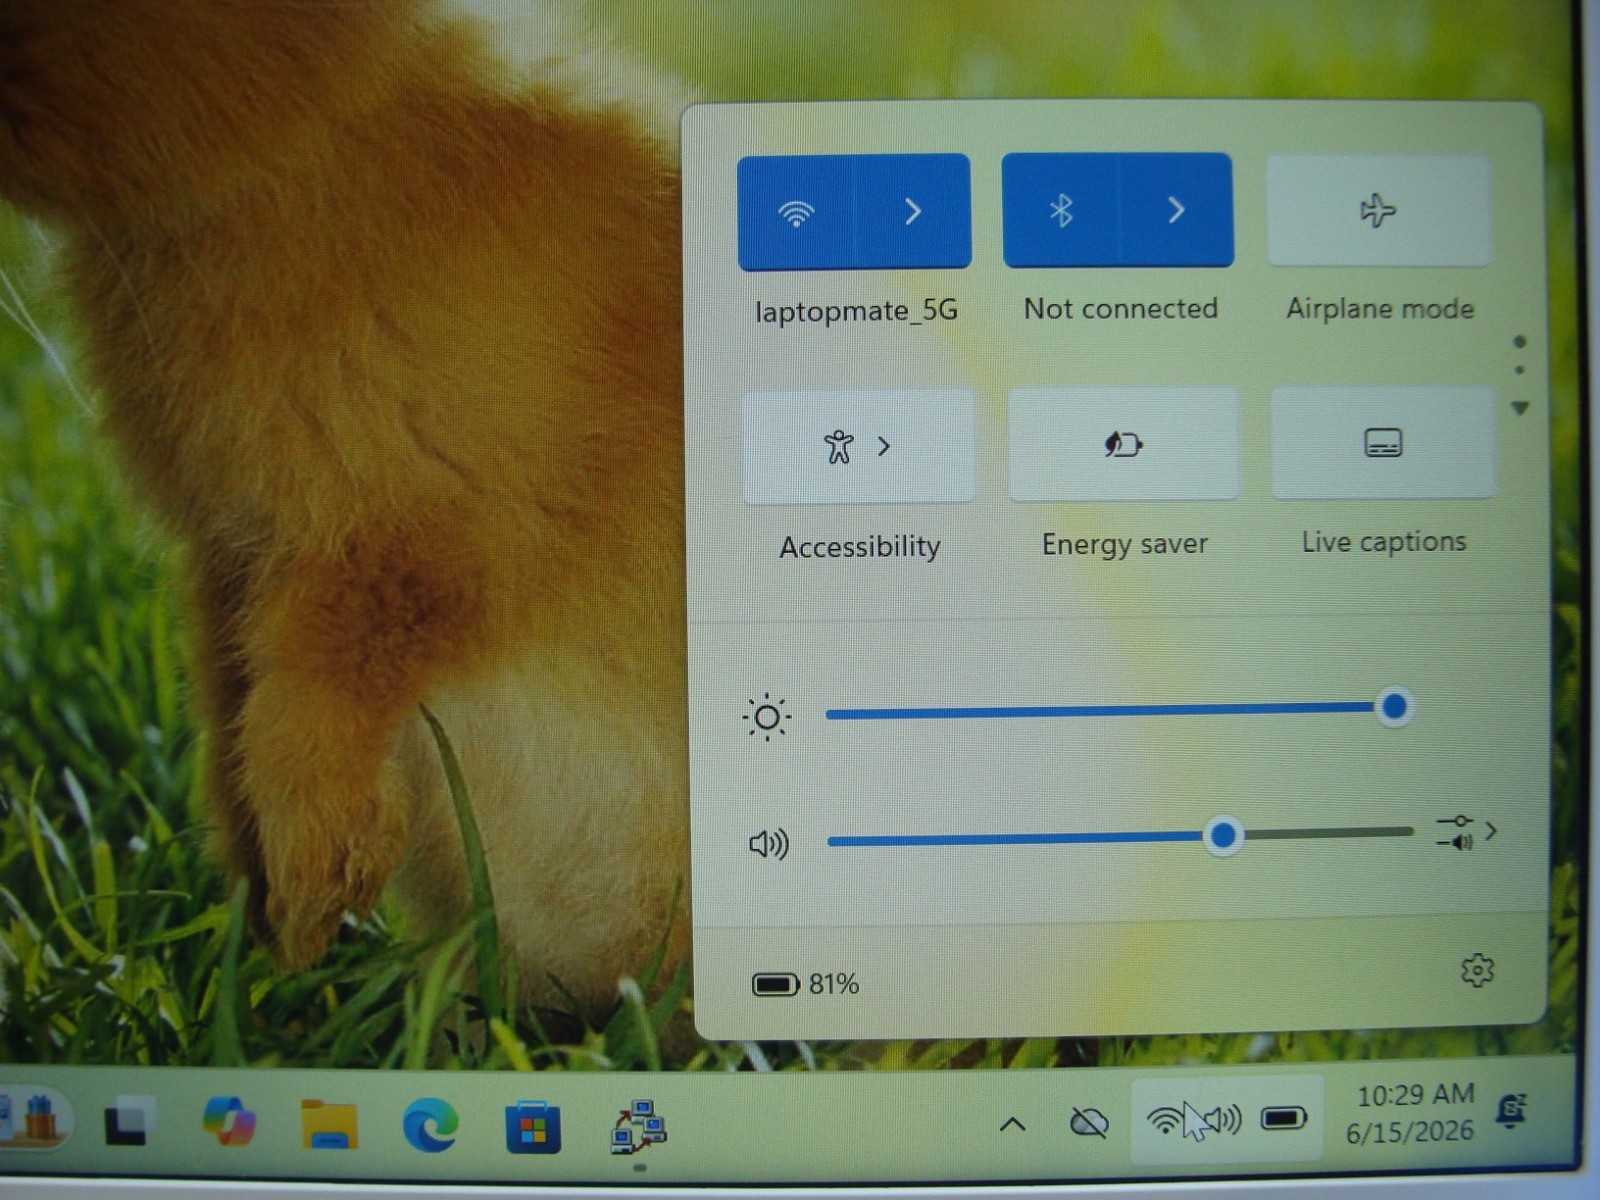Open all settings via gear icon
The width and height of the screenshot is (1600, 1200).
pos(1477,970)
